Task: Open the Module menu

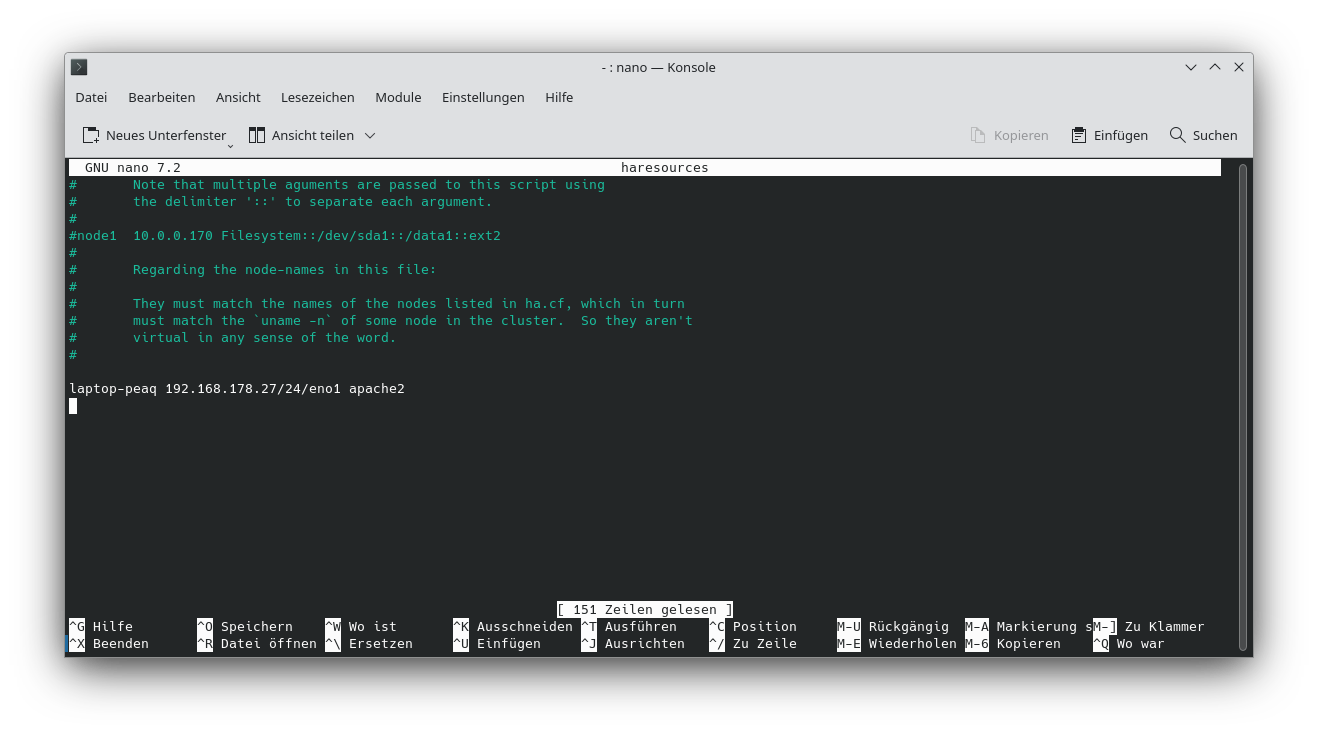Action: tap(398, 97)
